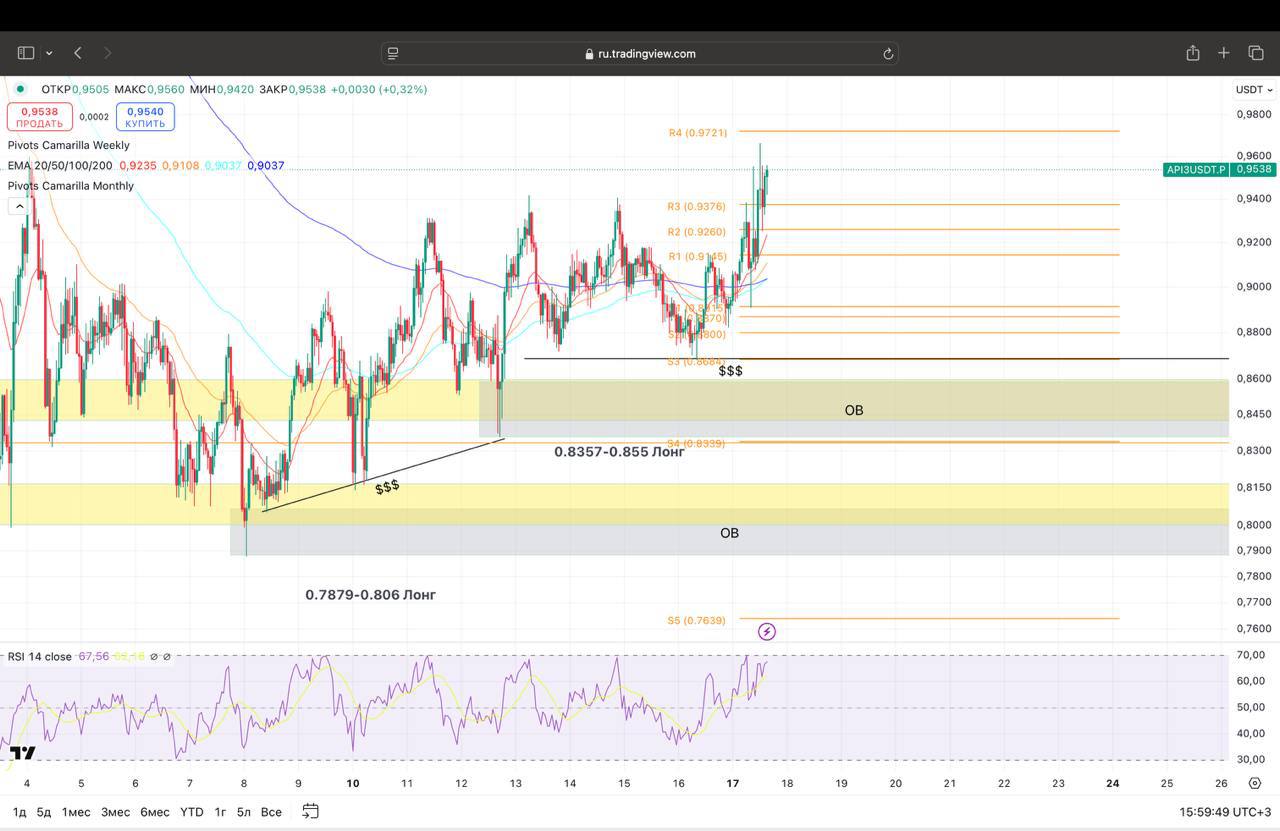Click the first ∅ symbol in RSI legend
The width and height of the screenshot is (1280, 831).
pos(154,657)
